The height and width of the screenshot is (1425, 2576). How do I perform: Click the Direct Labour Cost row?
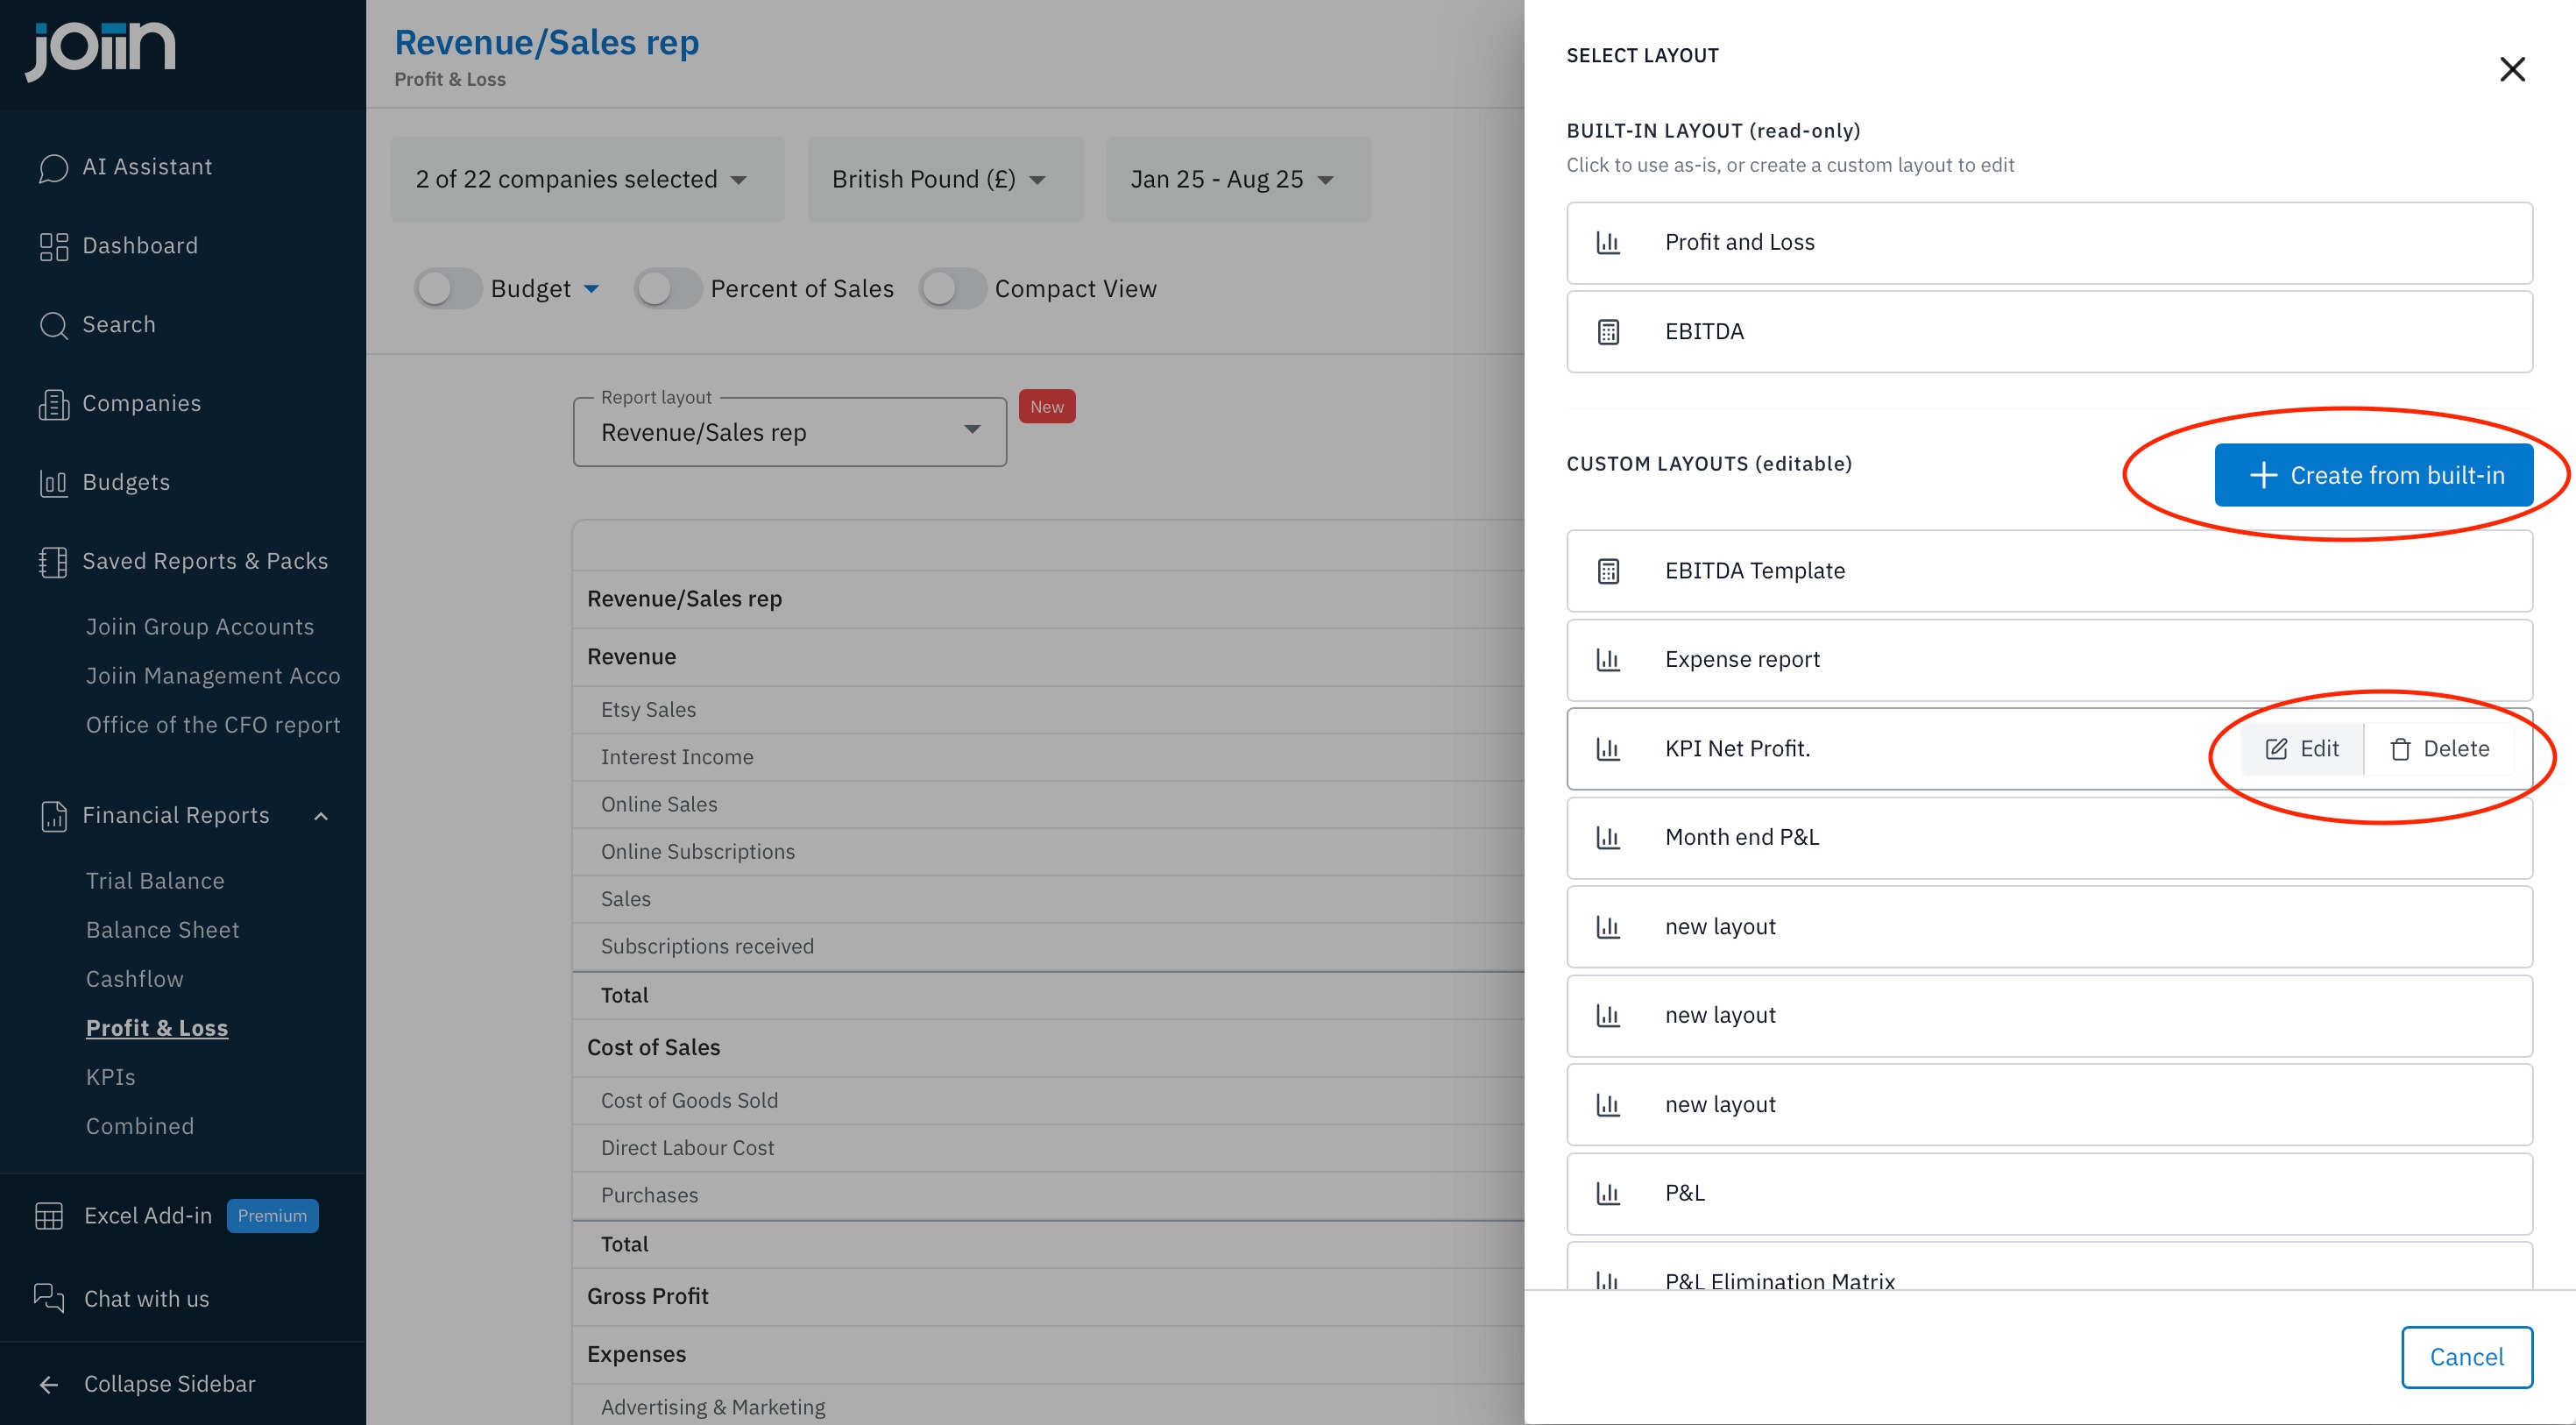pos(1048,1148)
